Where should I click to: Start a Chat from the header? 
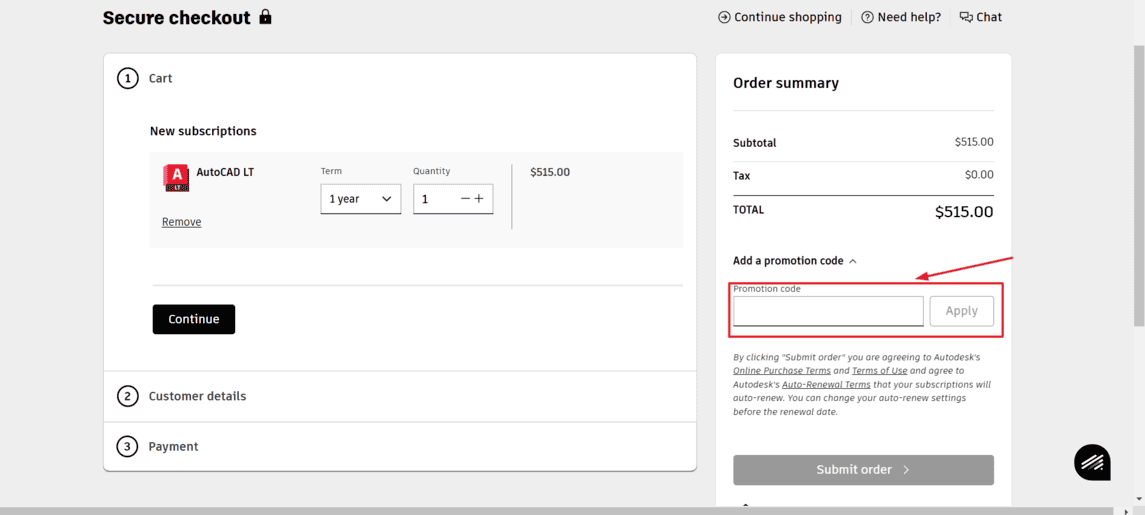click(x=981, y=17)
